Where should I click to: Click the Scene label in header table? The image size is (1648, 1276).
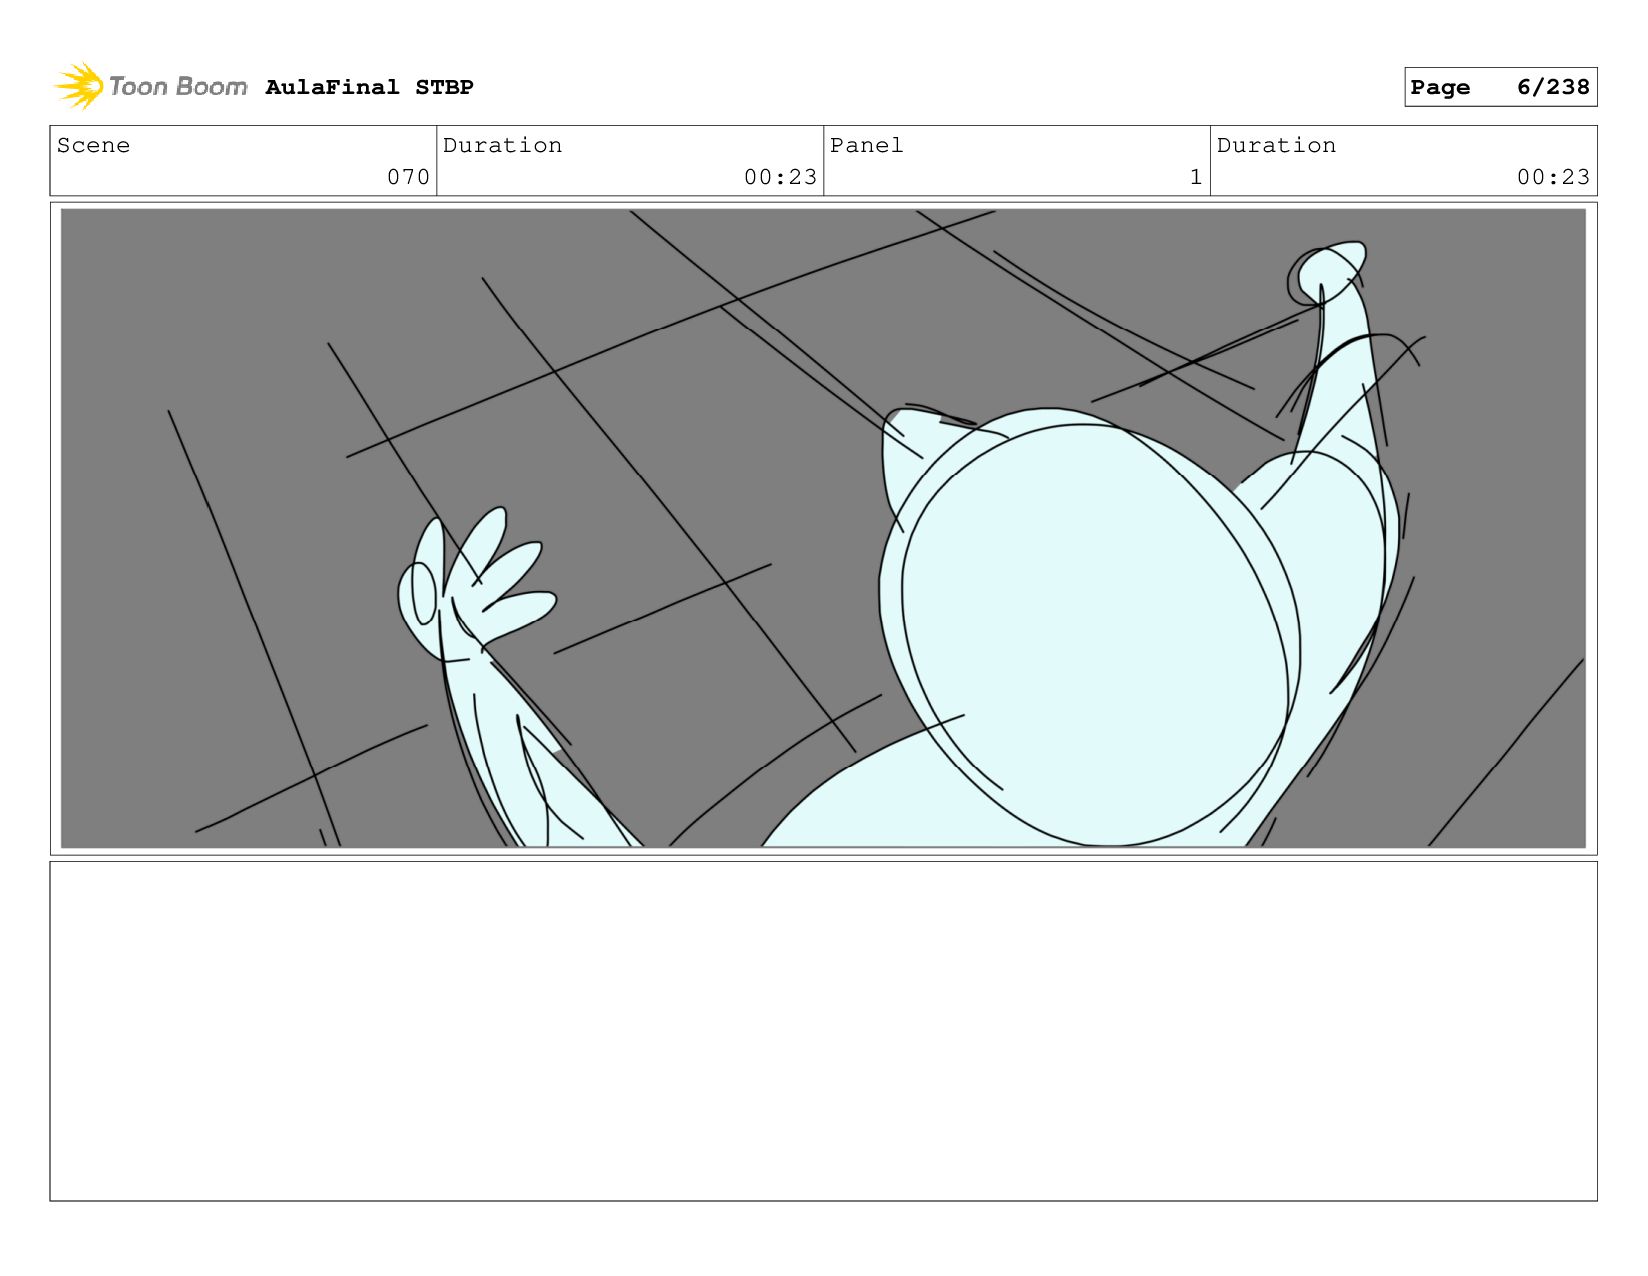93,145
